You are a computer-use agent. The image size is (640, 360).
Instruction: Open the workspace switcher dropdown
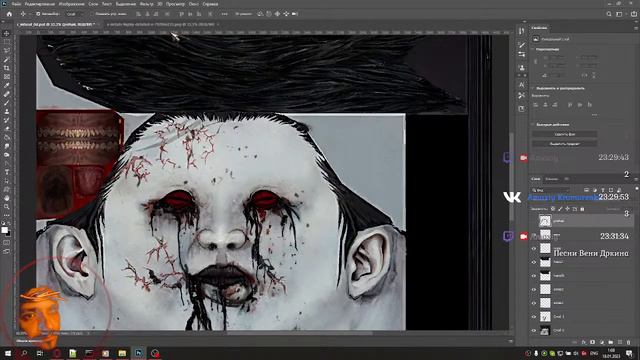pos(619,14)
